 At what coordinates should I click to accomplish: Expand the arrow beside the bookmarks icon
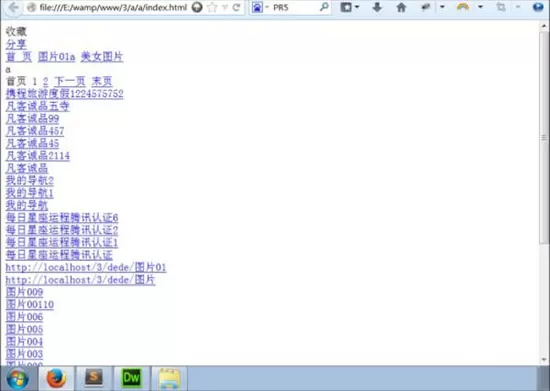click(357, 7)
